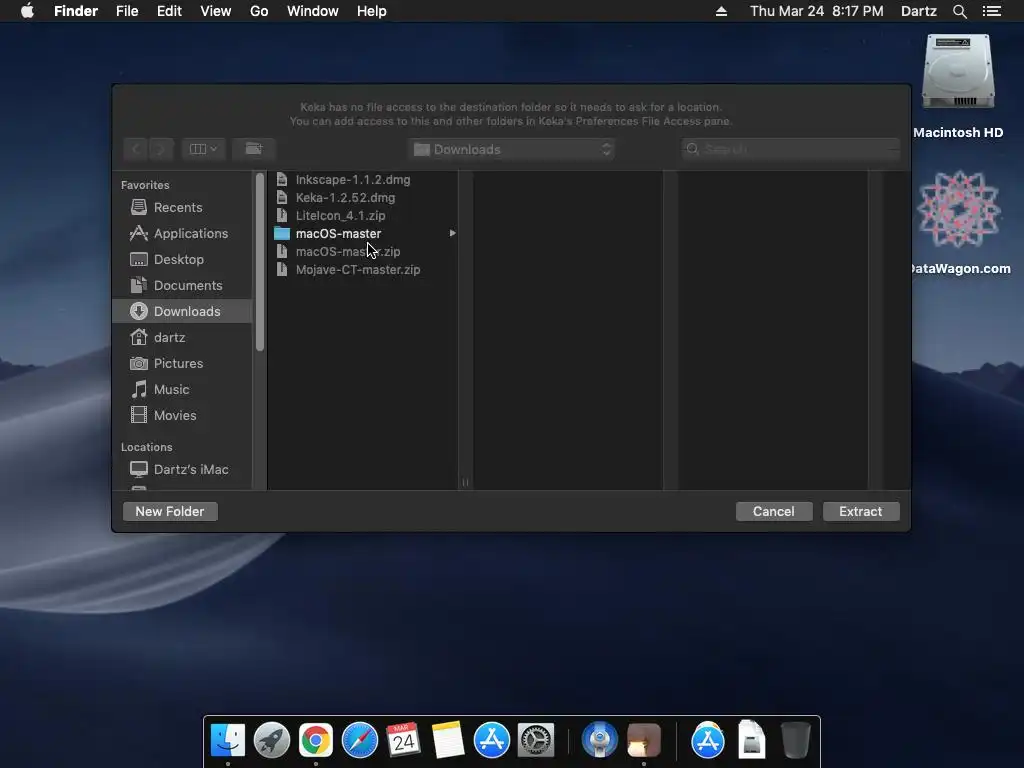Open the rightmost App Store Dock icon

coord(708,740)
